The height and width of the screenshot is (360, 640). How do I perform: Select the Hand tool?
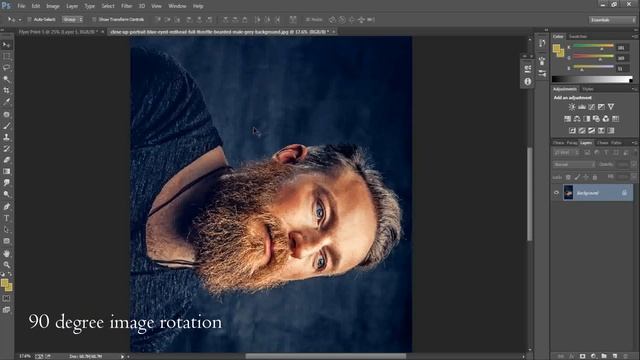[6, 253]
